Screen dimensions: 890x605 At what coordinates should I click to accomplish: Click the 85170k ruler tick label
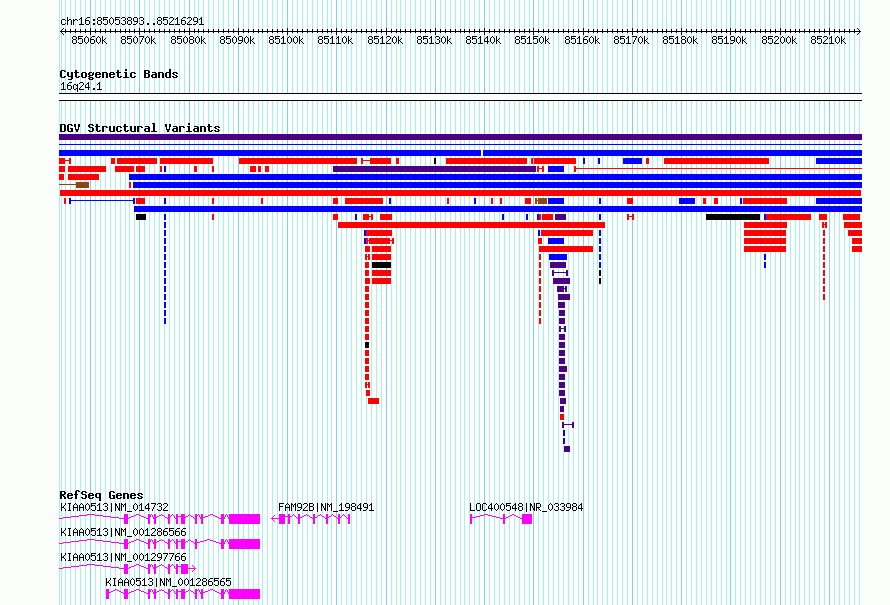631,40
